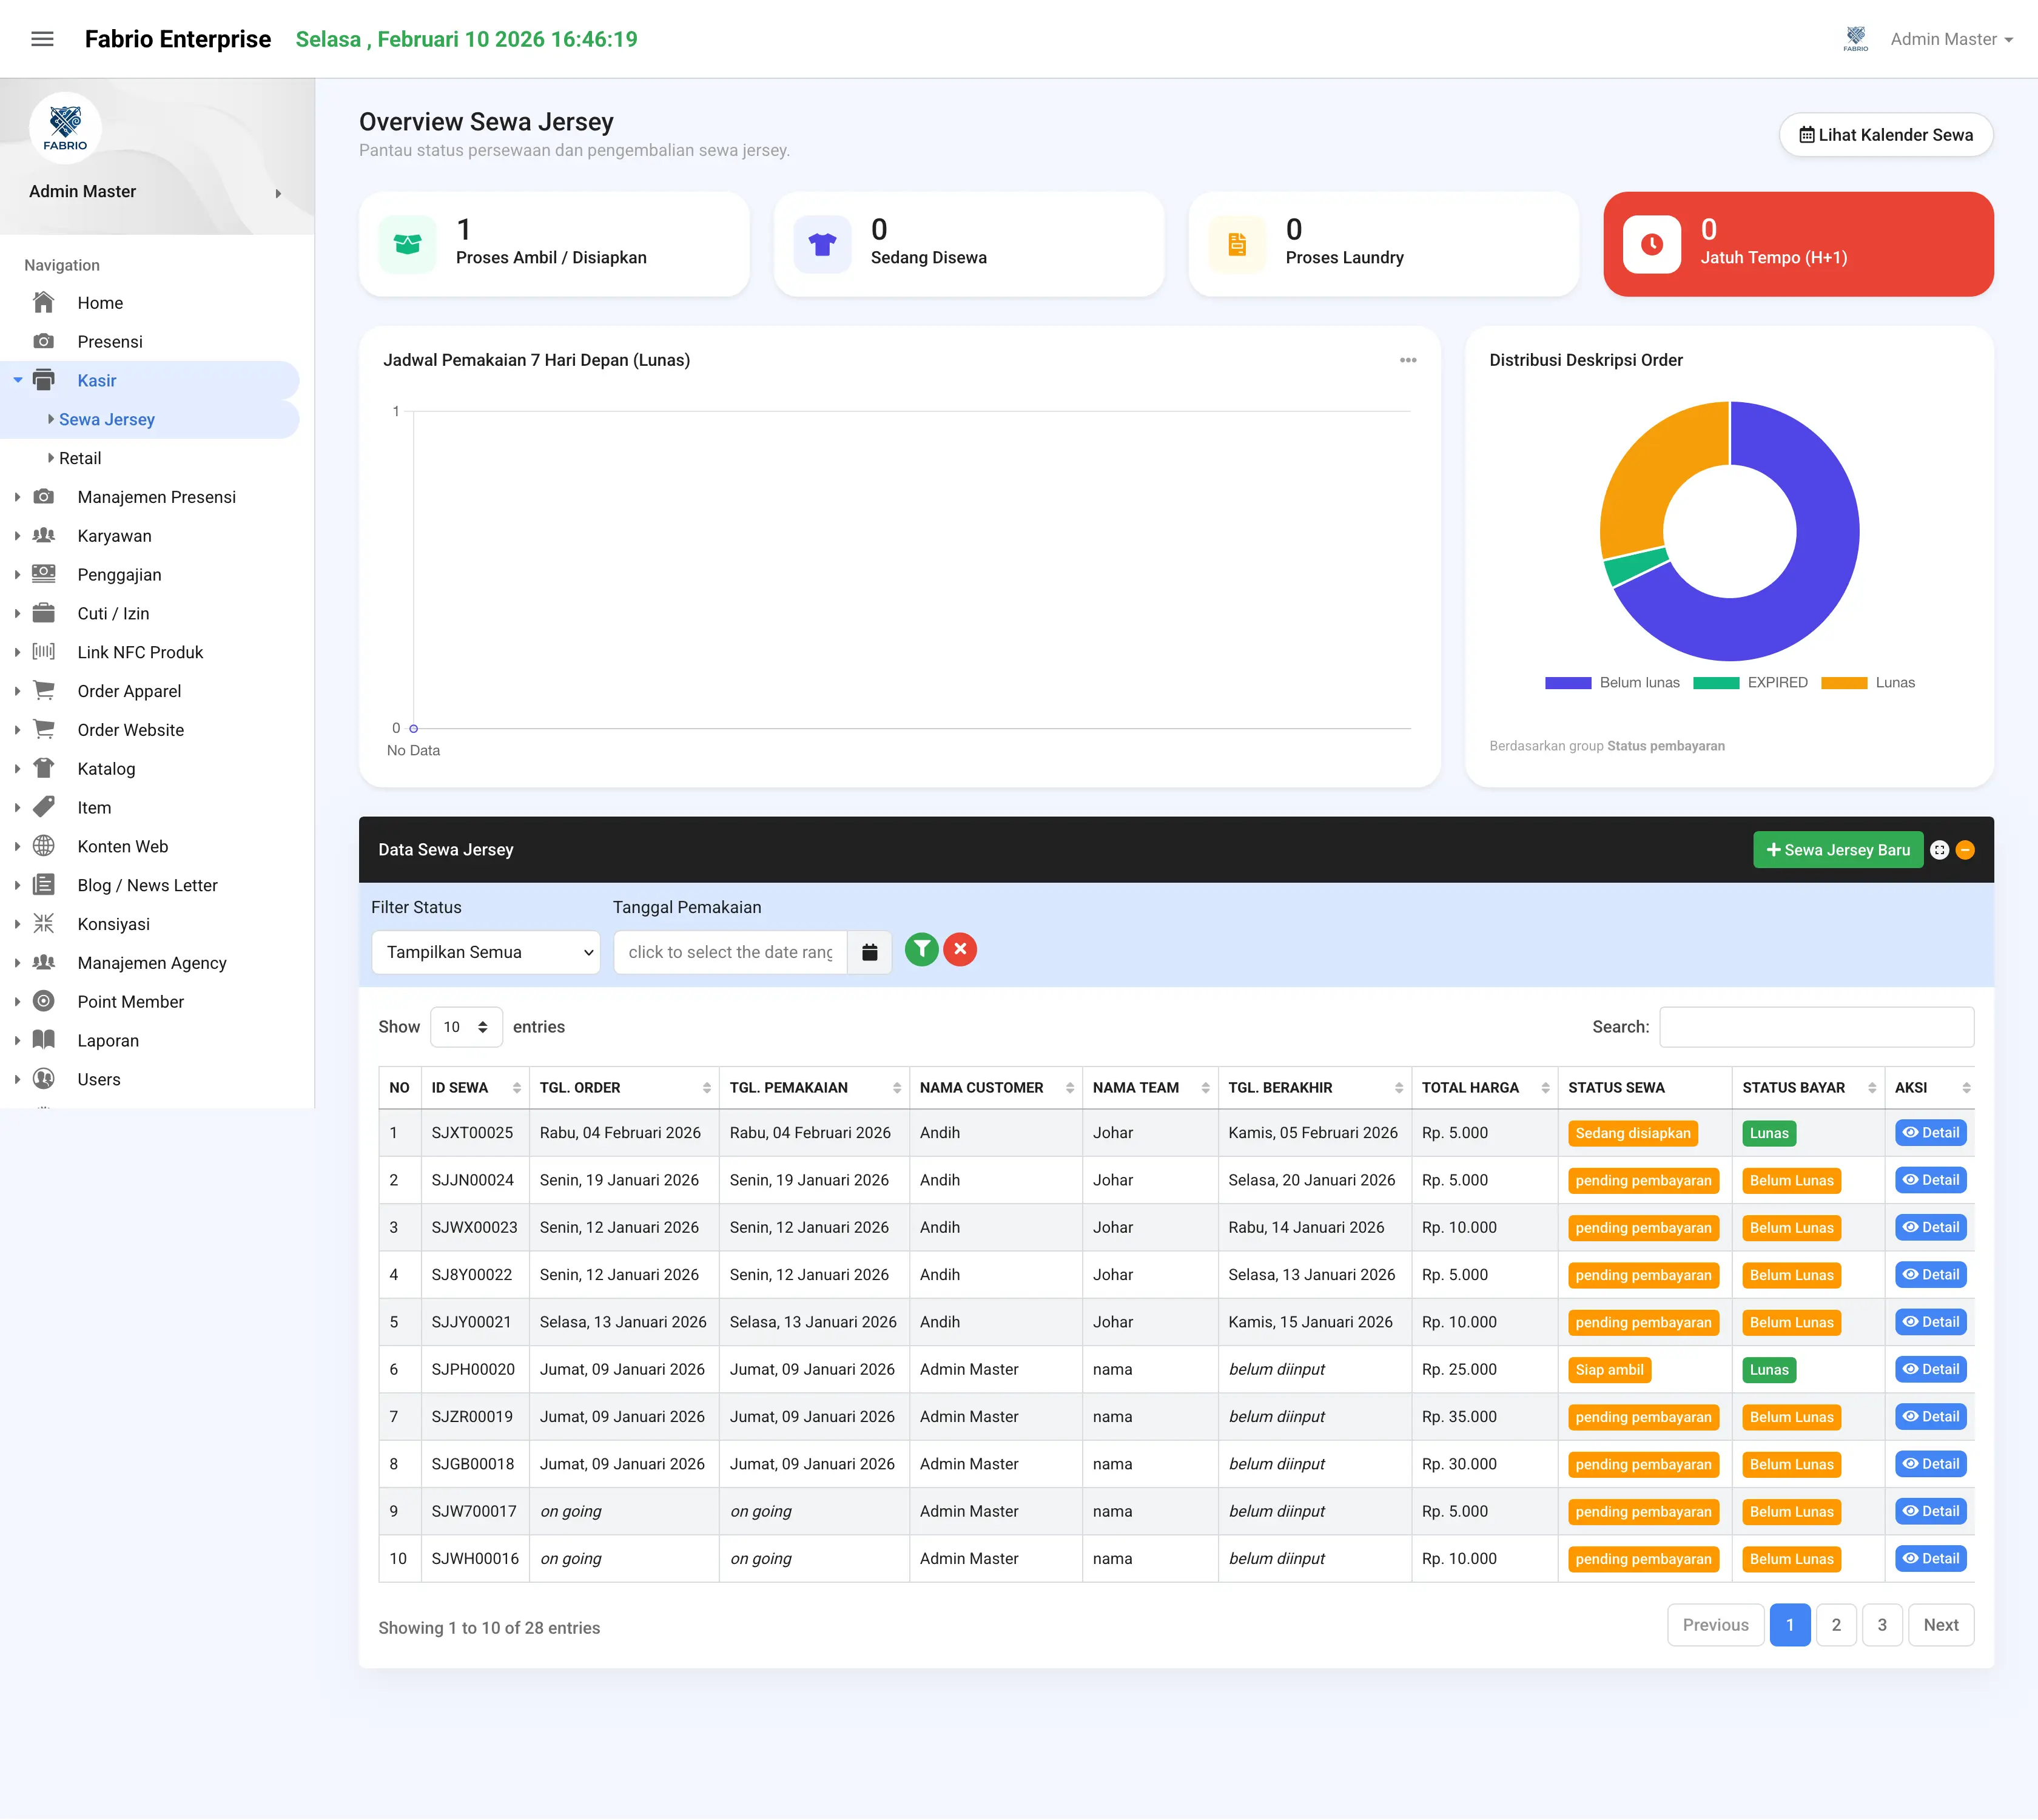Click the Fabrio profile avatar in sidebar
2038x1820 pixels.
[65, 128]
